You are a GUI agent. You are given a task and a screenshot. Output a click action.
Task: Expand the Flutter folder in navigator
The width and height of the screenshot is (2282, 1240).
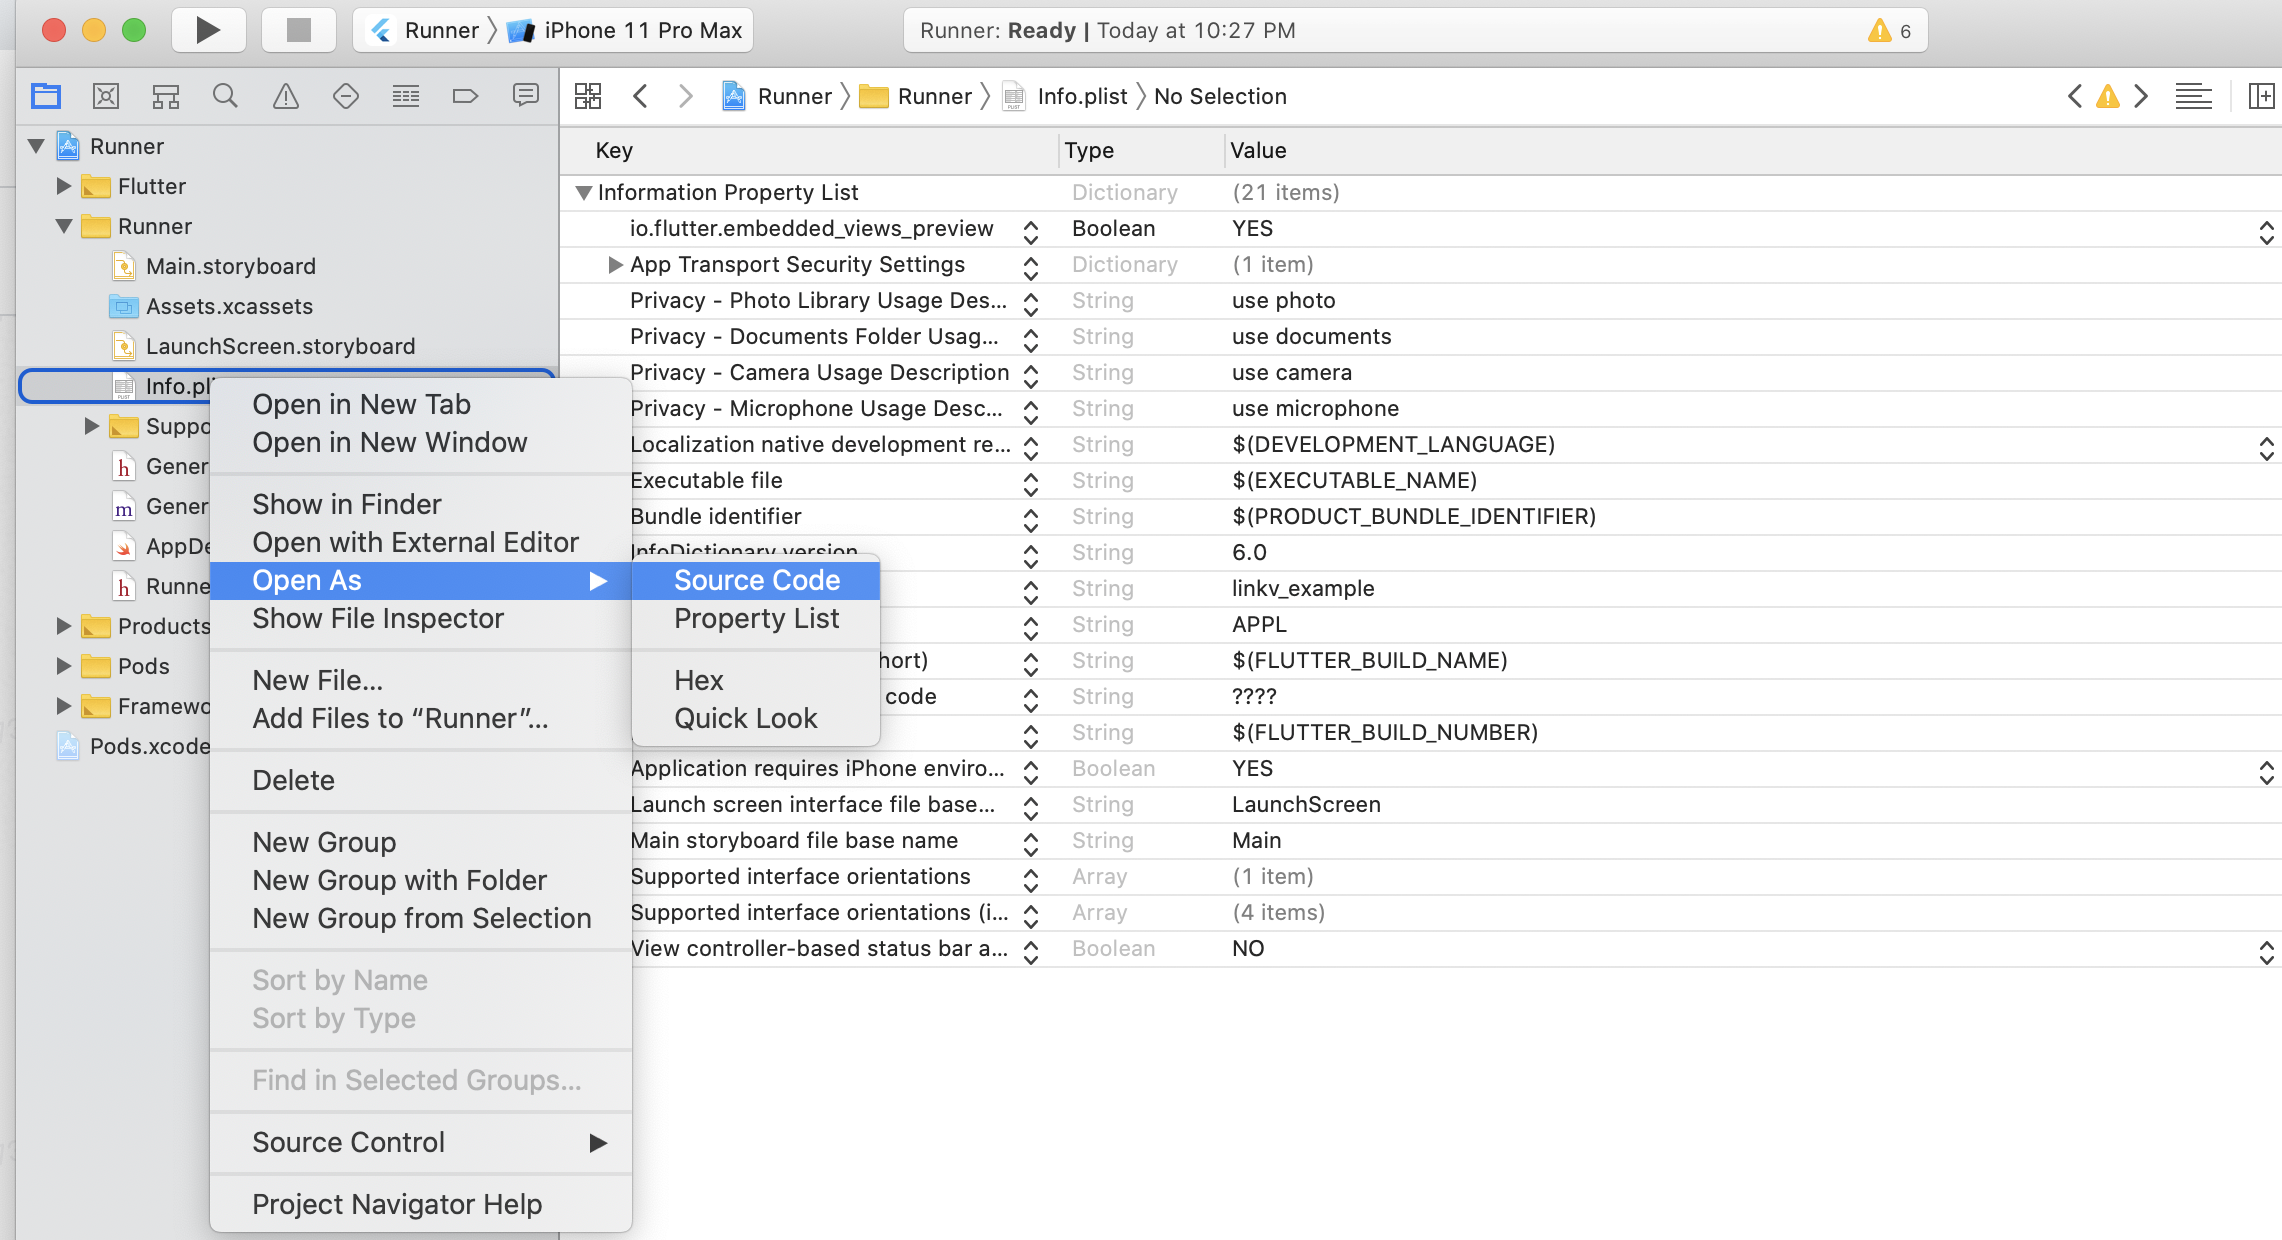[x=63, y=186]
